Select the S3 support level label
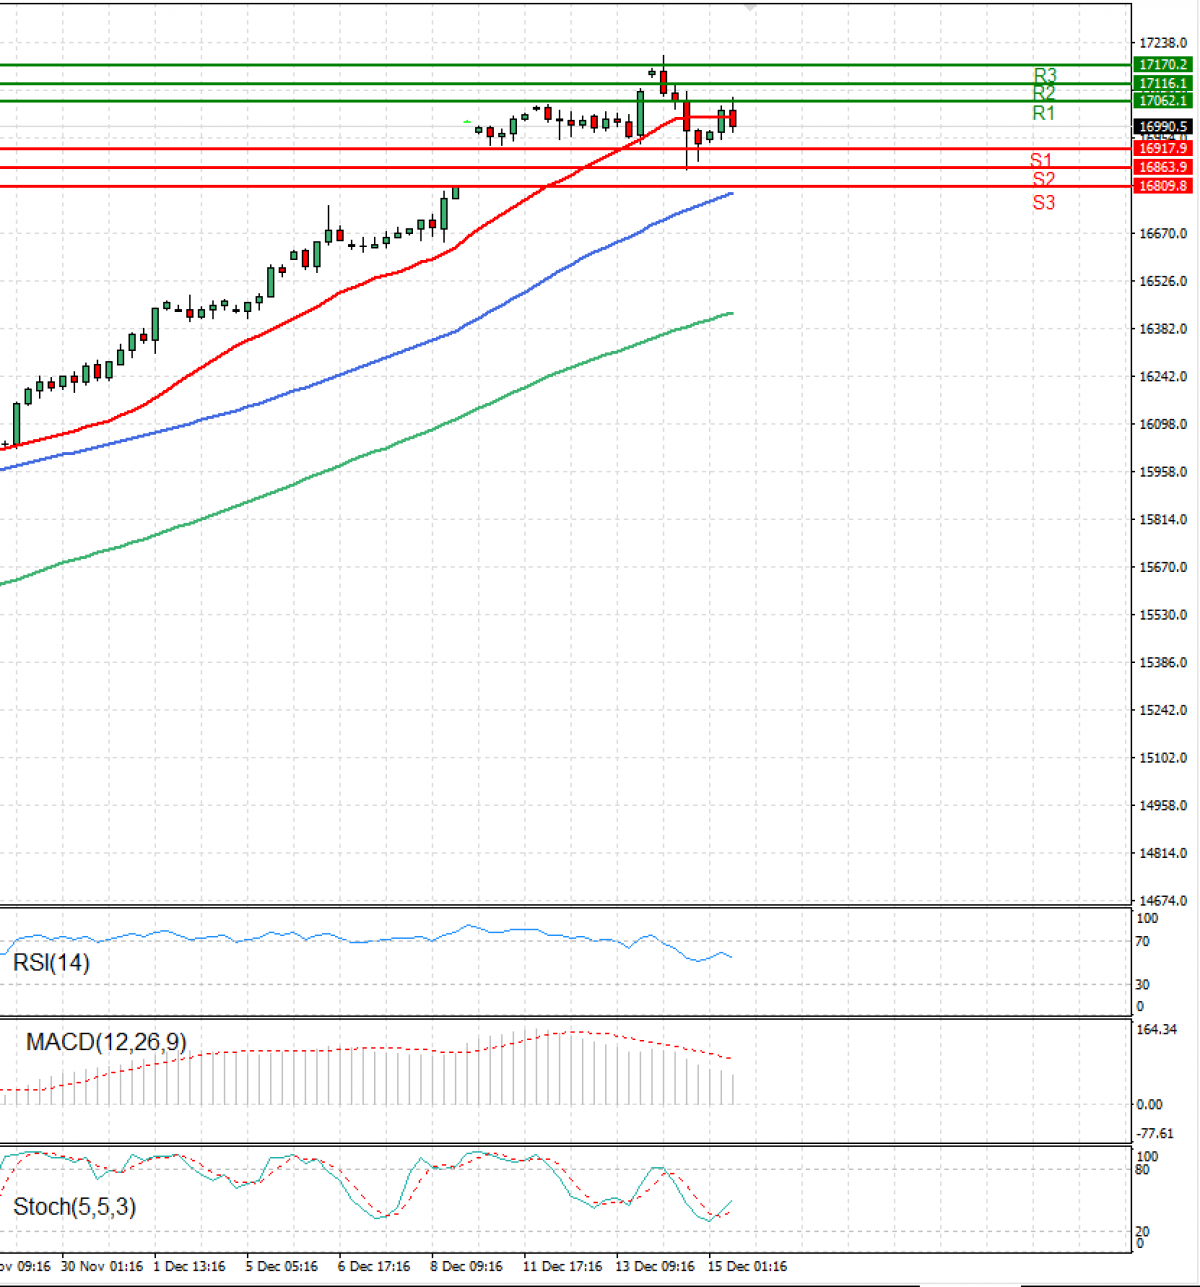 pos(1042,201)
